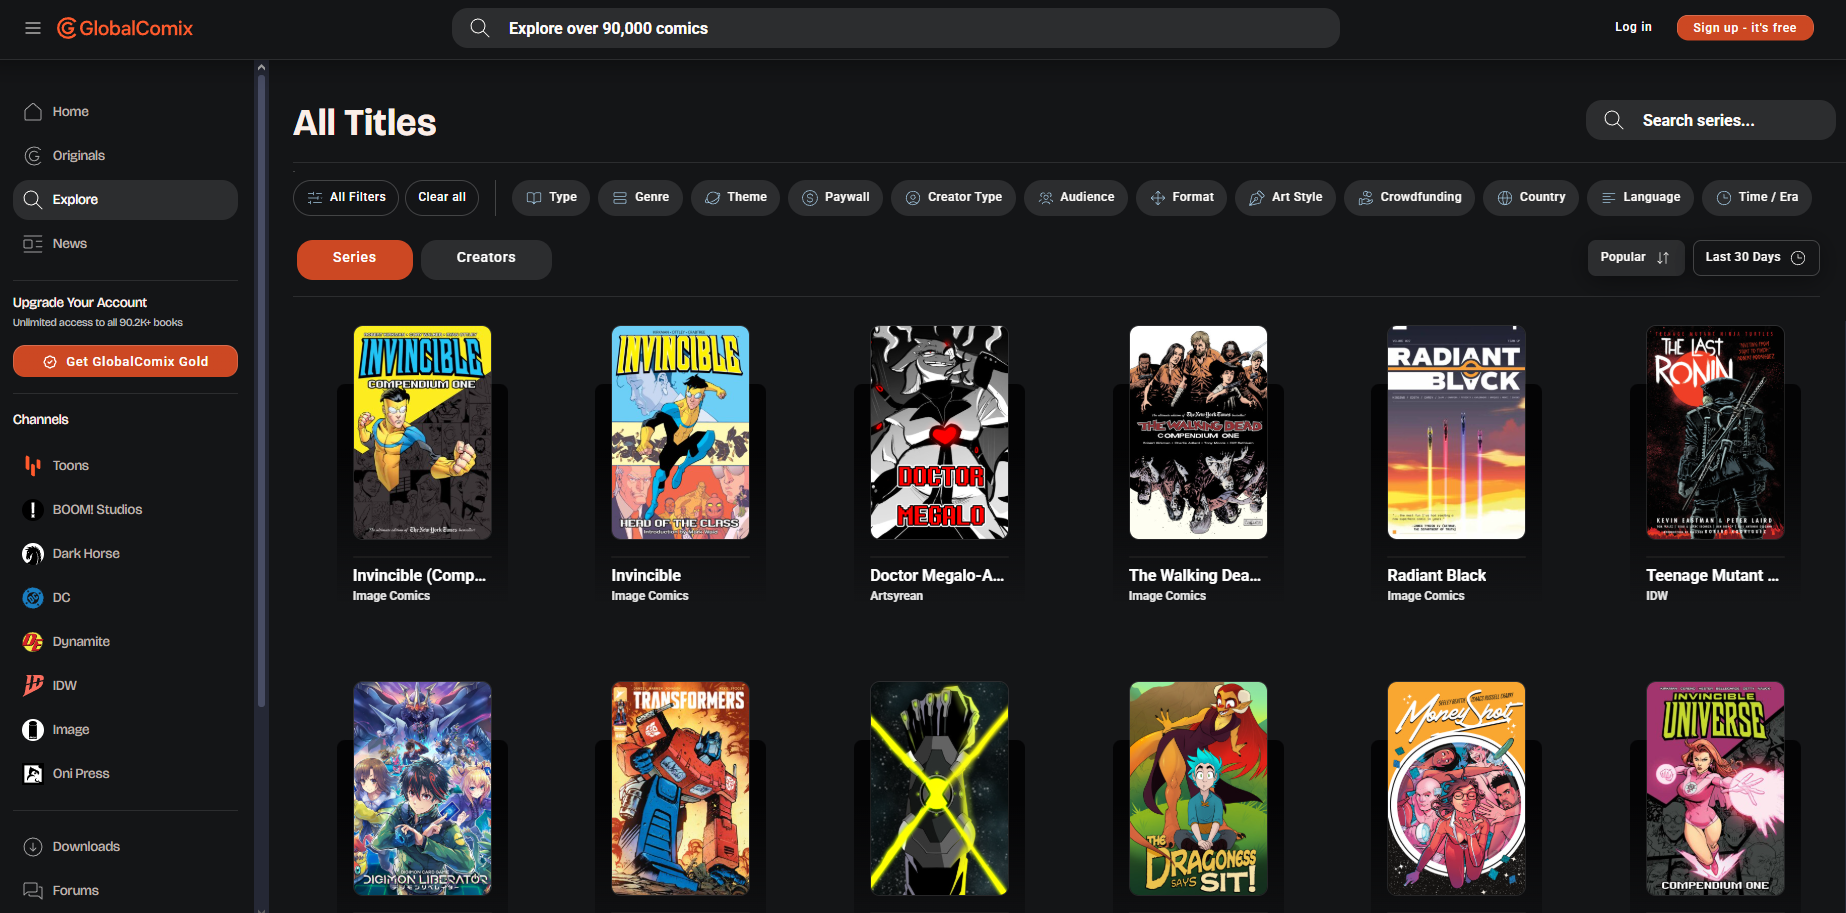
Task: Go to Home label in sidebar
Action: [71, 112]
